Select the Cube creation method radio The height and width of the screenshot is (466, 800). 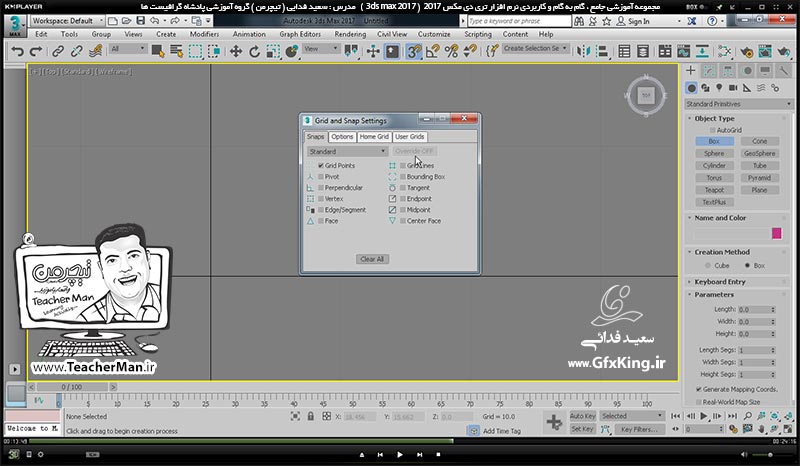click(x=708, y=265)
